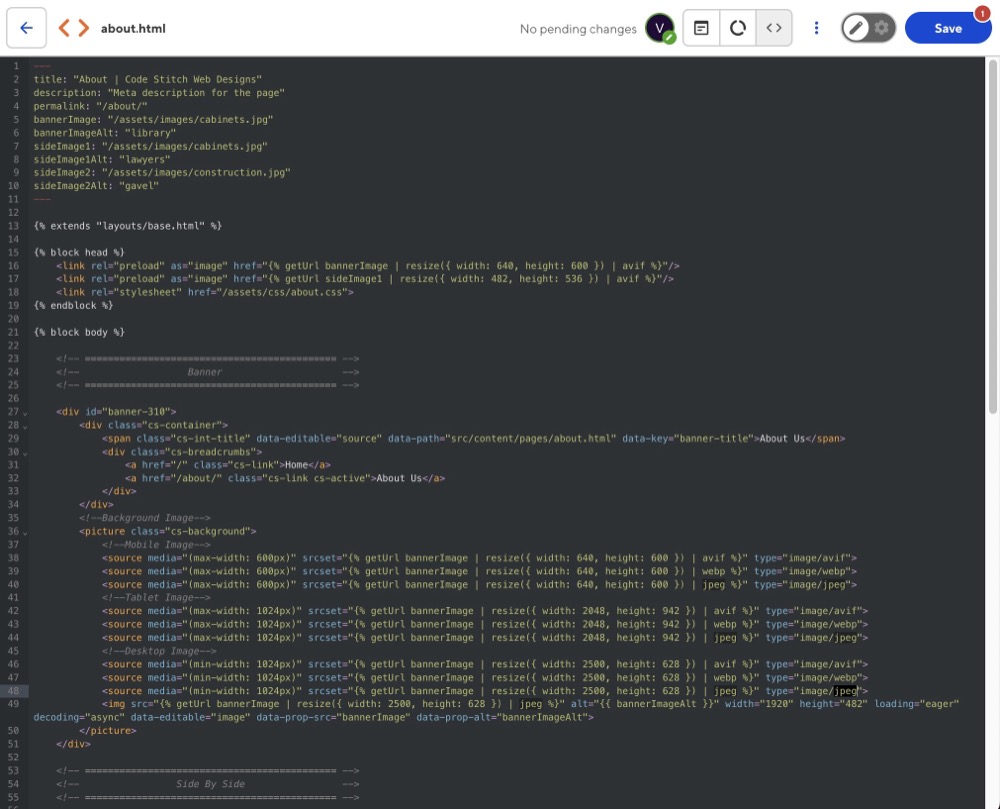Click line number 1 in the gutter

click(16, 65)
